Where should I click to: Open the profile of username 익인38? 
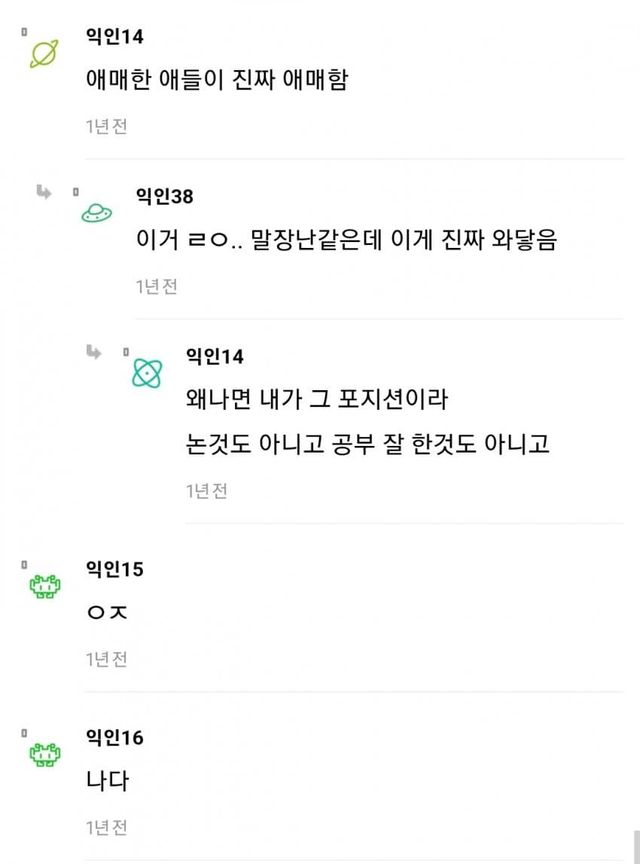point(164,195)
